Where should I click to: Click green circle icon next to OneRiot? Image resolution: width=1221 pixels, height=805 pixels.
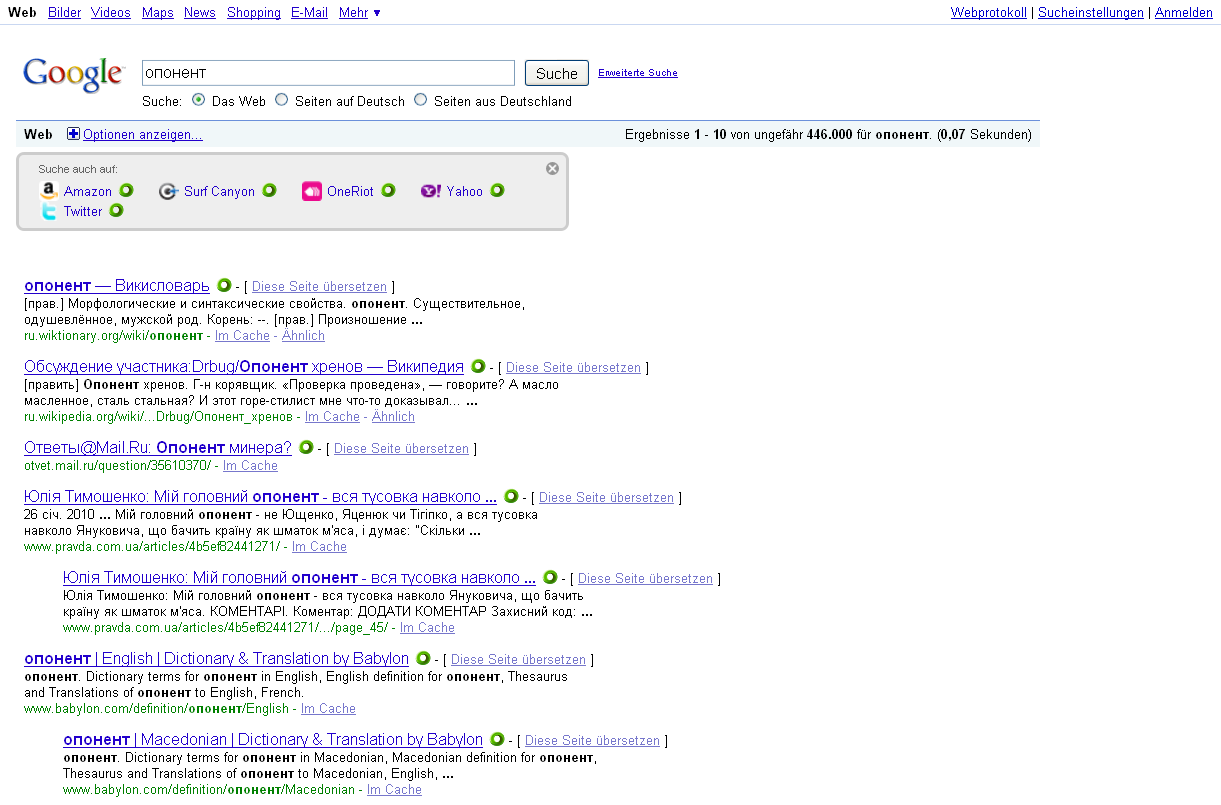[388, 190]
